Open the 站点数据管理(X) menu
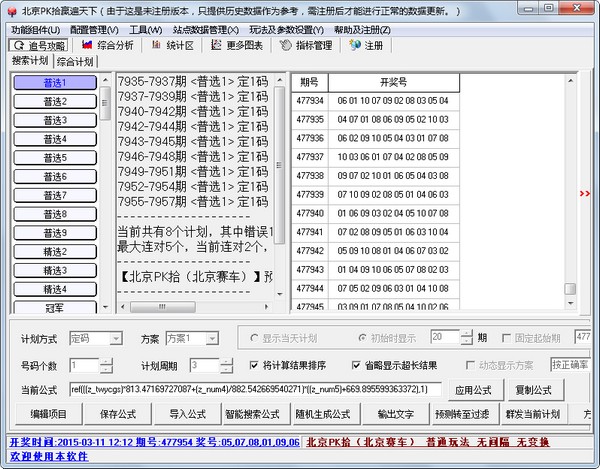Viewport: 600px width, 469px height. point(205,30)
